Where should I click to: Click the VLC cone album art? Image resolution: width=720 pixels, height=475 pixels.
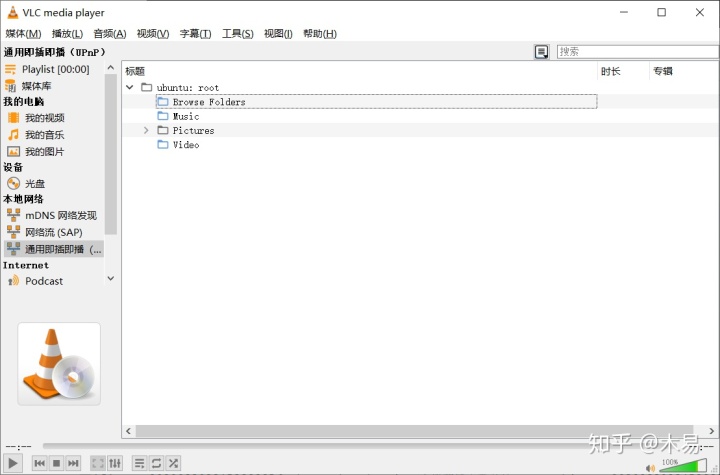pos(59,364)
